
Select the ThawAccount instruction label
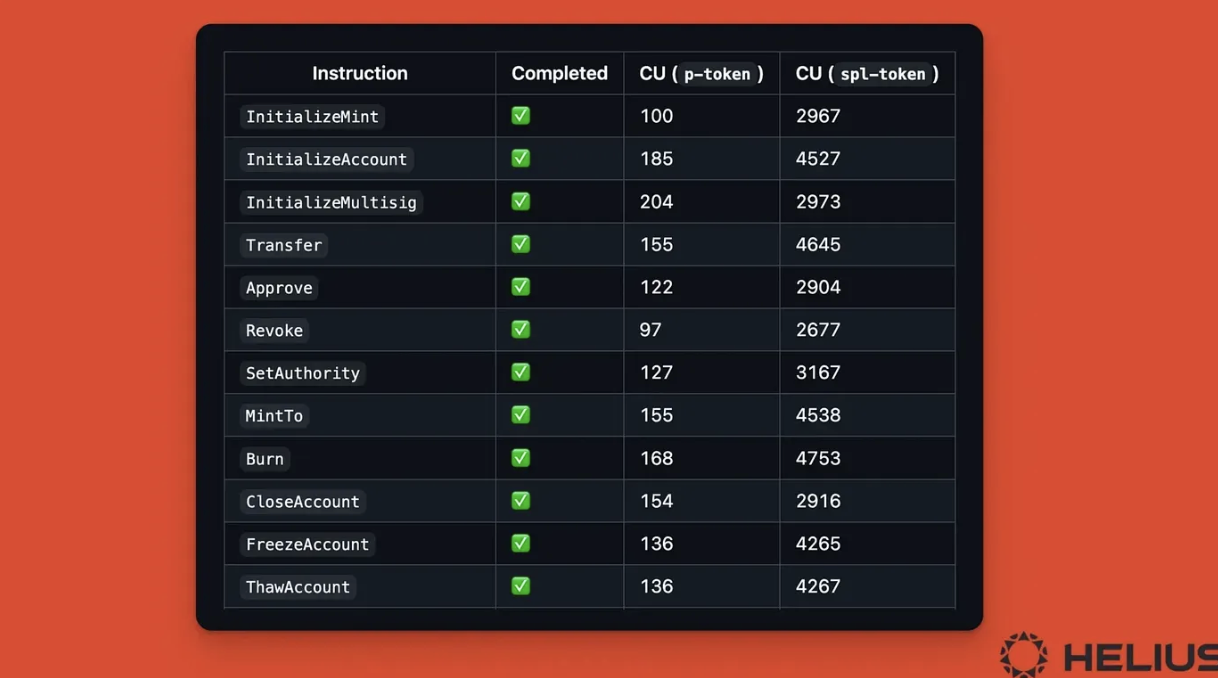coord(298,587)
